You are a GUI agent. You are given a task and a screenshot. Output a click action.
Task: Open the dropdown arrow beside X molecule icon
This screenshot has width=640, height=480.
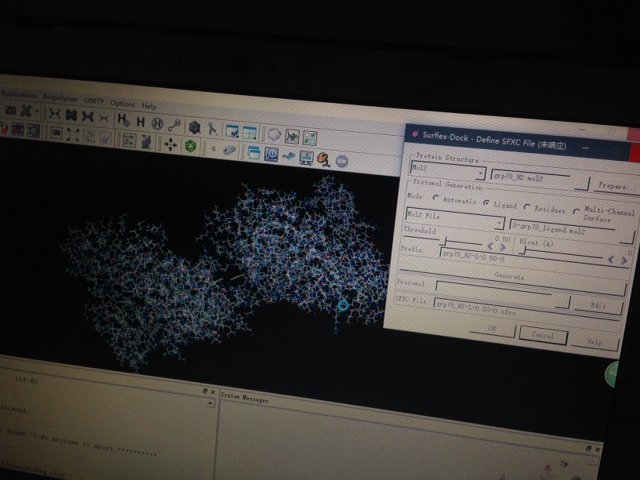point(37,111)
